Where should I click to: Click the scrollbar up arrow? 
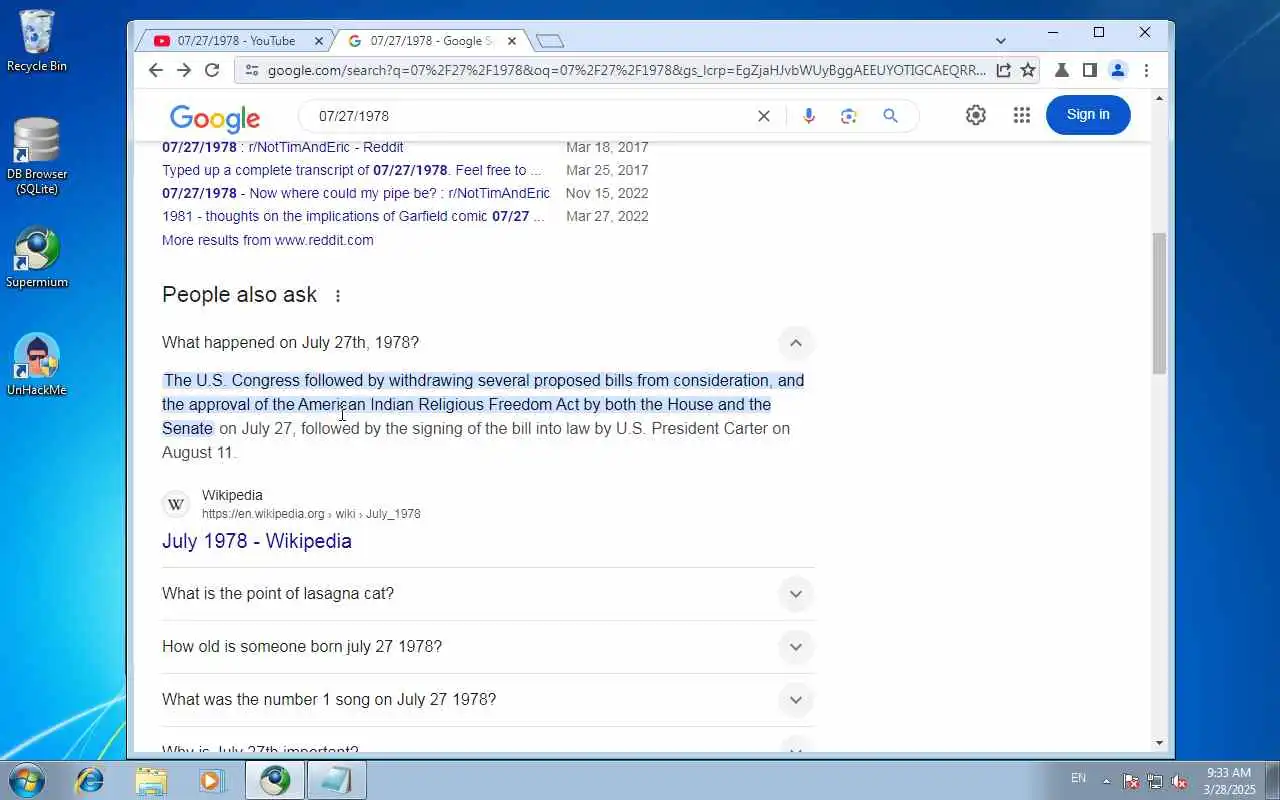point(1160,98)
